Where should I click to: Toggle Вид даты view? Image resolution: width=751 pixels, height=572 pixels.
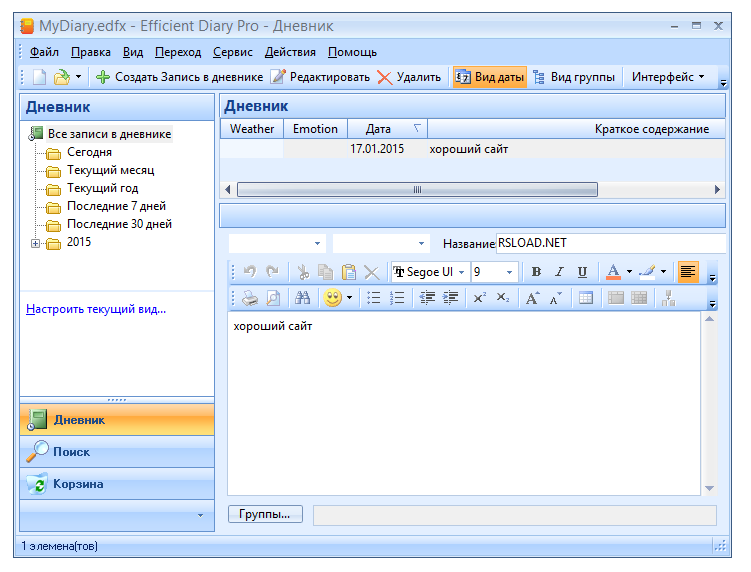pyautogui.click(x=489, y=77)
